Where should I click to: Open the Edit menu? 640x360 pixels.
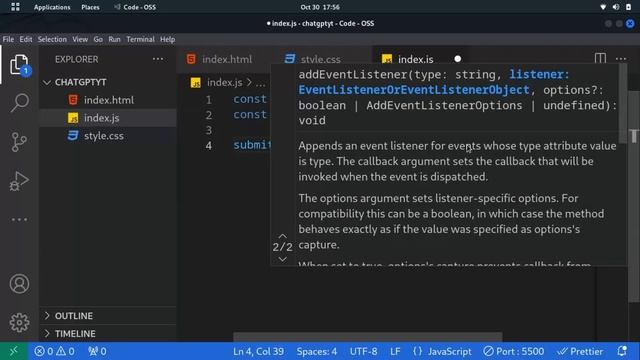coord(26,39)
